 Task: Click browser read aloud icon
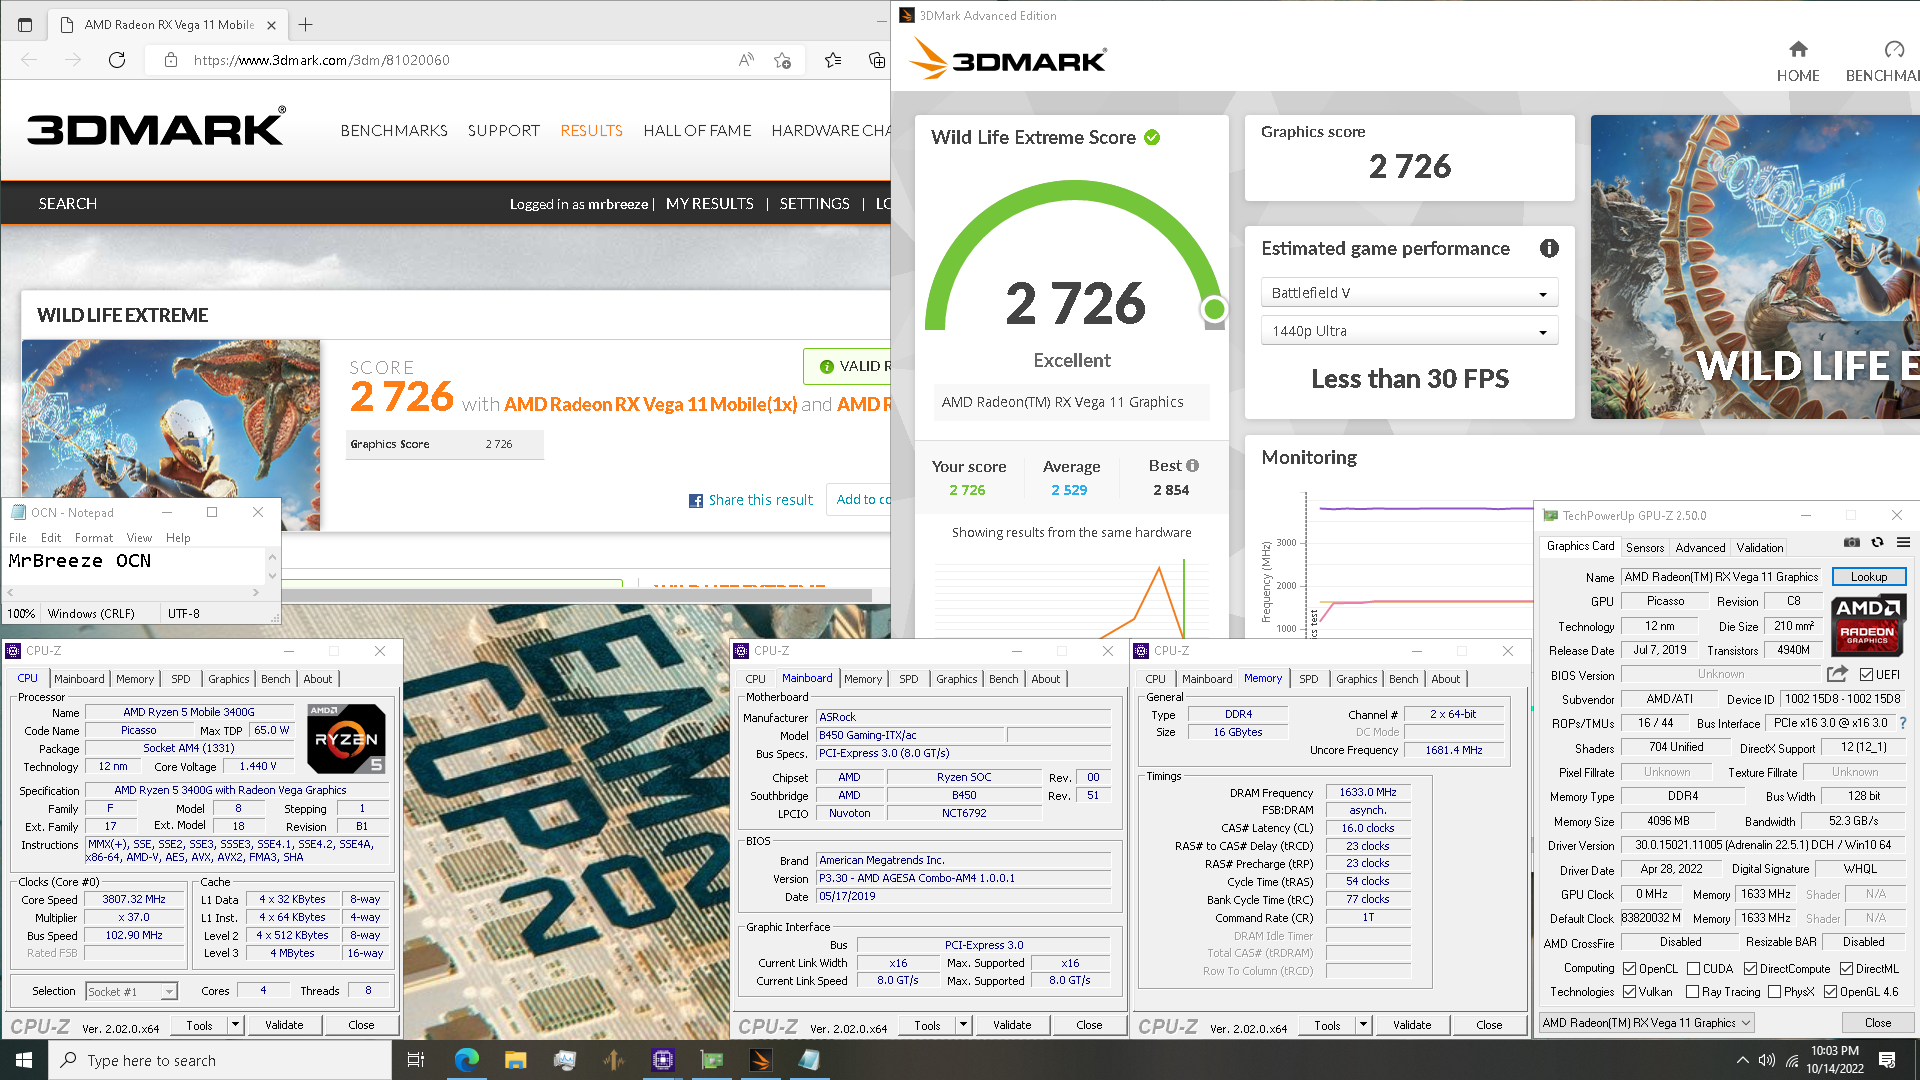coord(746,60)
